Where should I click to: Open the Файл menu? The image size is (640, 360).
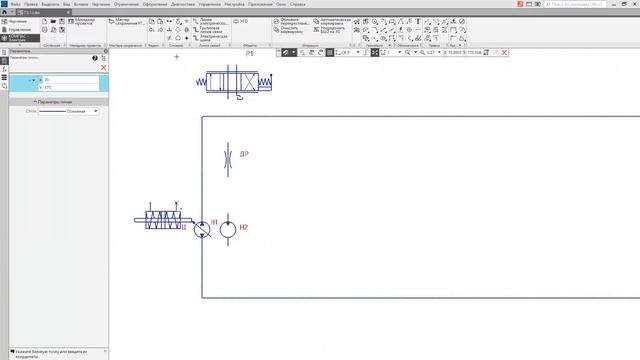coord(16,4)
